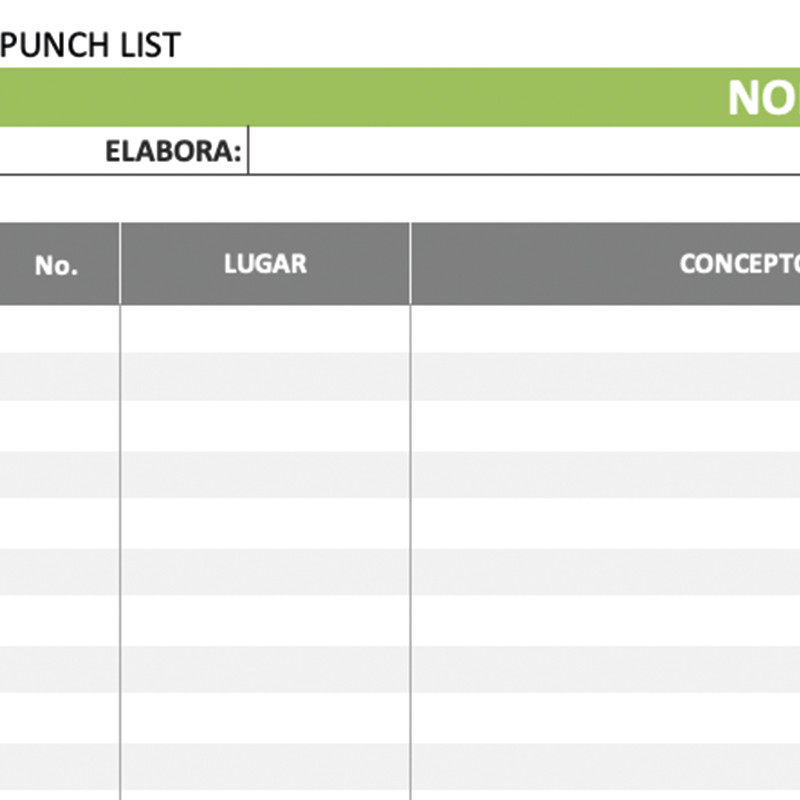Click first empty cell under LUGAR header
This screenshot has height=800, width=800.
tap(265, 328)
